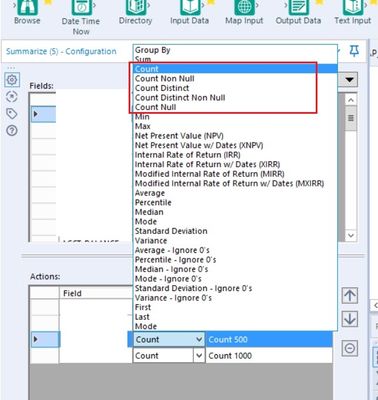Open dropdown arrow right of Fields
The image size is (378, 400).
(x=349, y=80)
